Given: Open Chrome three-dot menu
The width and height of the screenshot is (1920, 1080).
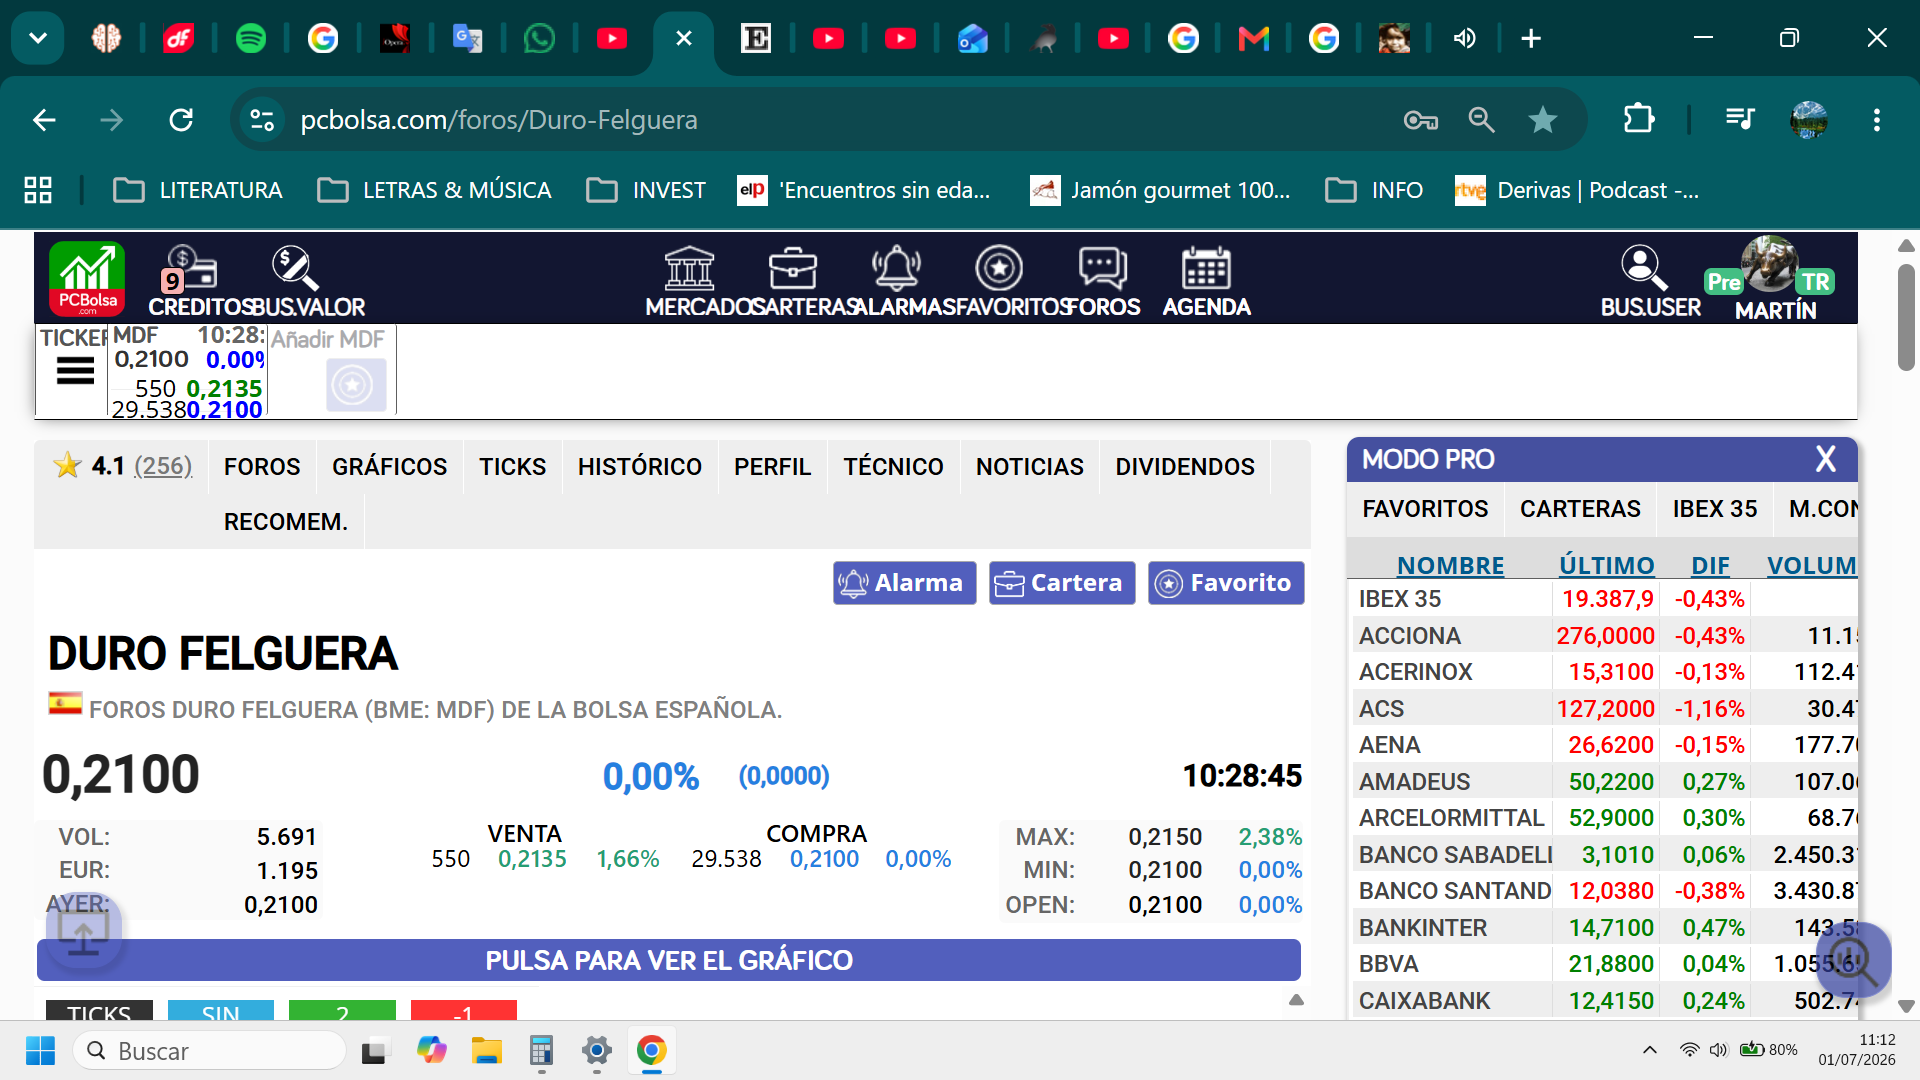Looking at the screenshot, I should click(x=1877, y=120).
